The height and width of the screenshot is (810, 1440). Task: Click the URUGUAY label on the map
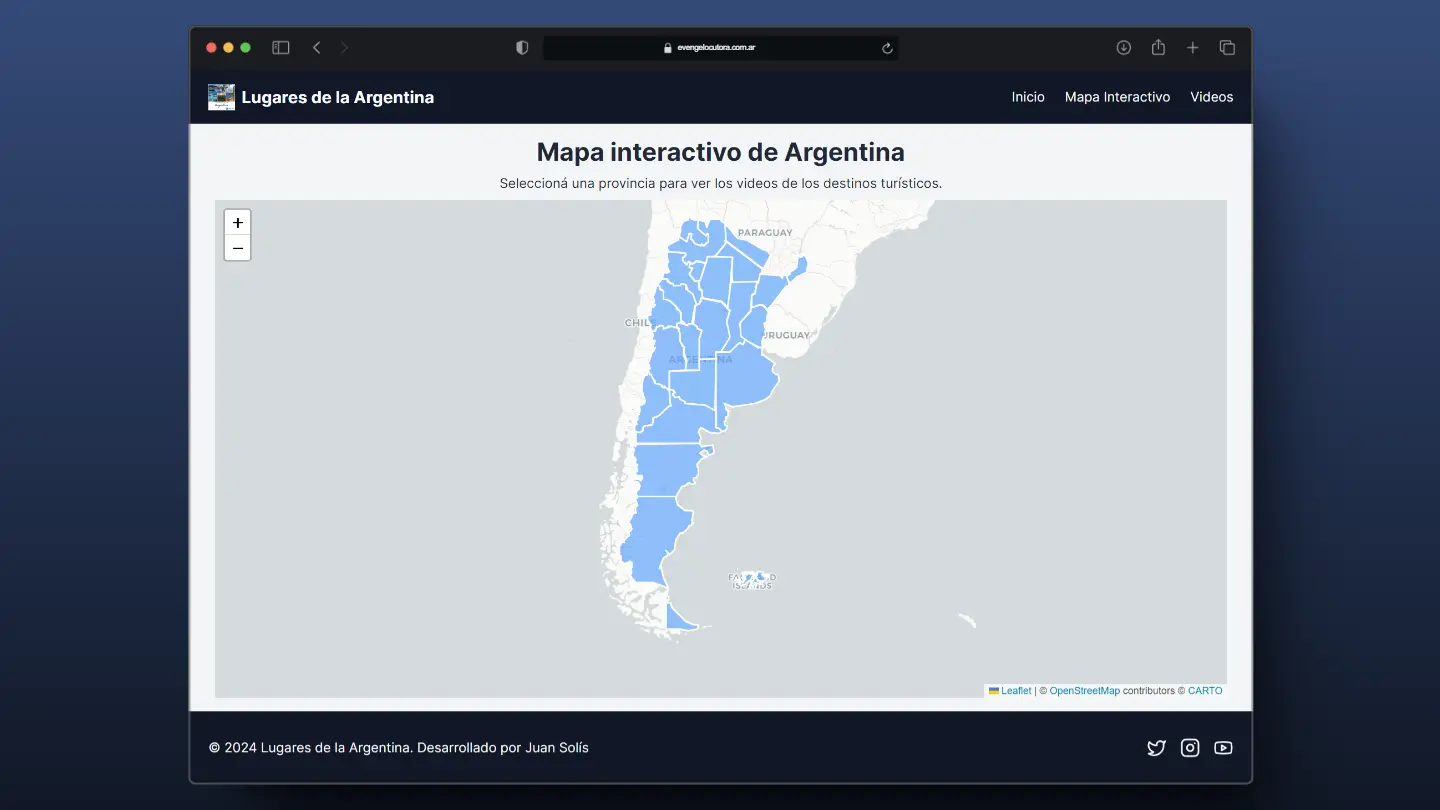787,335
